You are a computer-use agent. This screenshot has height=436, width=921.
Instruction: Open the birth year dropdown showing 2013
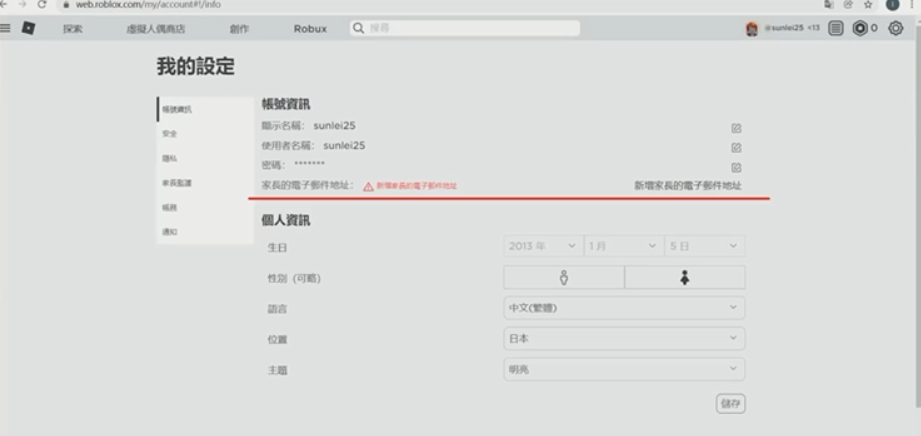[x=543, y=246]
